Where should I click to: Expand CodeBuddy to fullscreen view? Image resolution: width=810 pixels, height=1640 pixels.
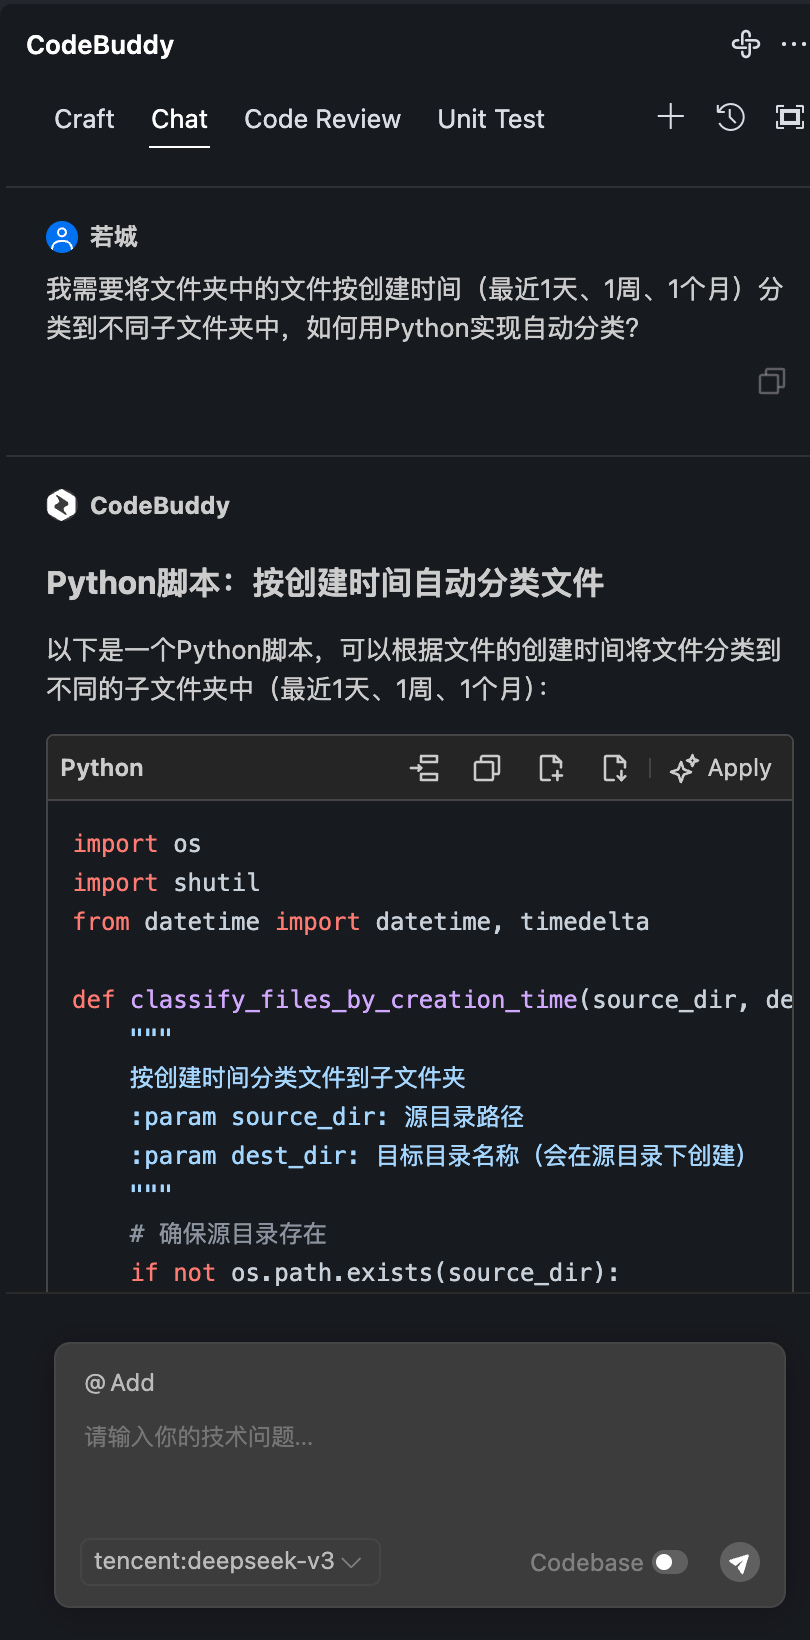788,117
